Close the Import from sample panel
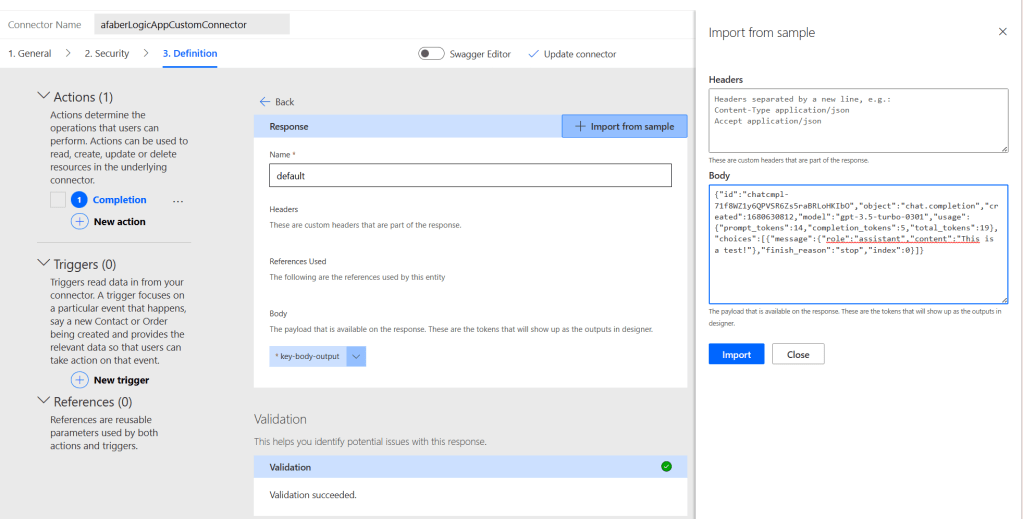The image size is (1023, 519). pyautogui.click(x=1003, y=32)
